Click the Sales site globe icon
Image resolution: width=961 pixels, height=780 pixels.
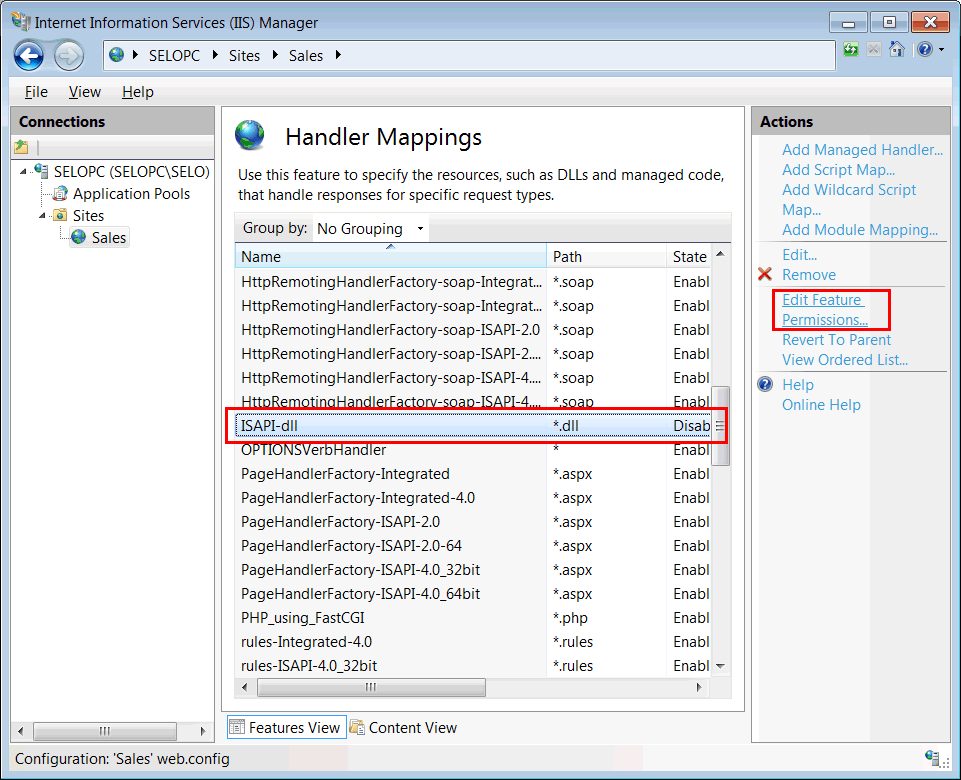pyautogui.click(x=78, y=237)
